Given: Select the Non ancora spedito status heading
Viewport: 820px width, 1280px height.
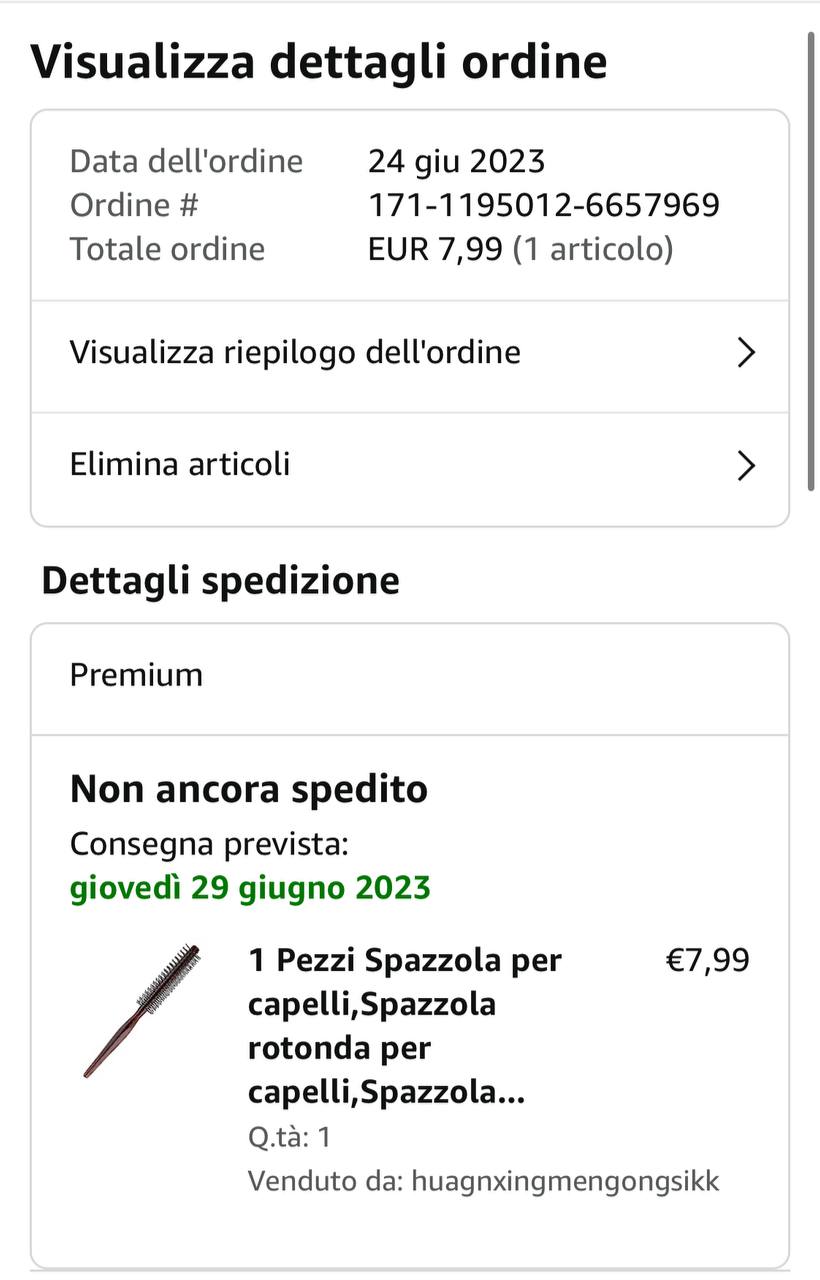Looking at the screenshot, I should coord(249,790).
